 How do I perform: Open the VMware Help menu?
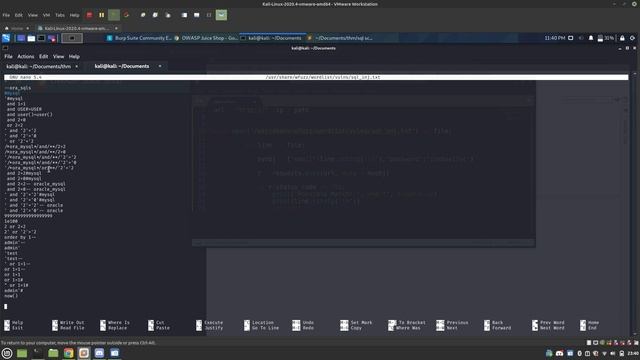click(x=74, y=15)
